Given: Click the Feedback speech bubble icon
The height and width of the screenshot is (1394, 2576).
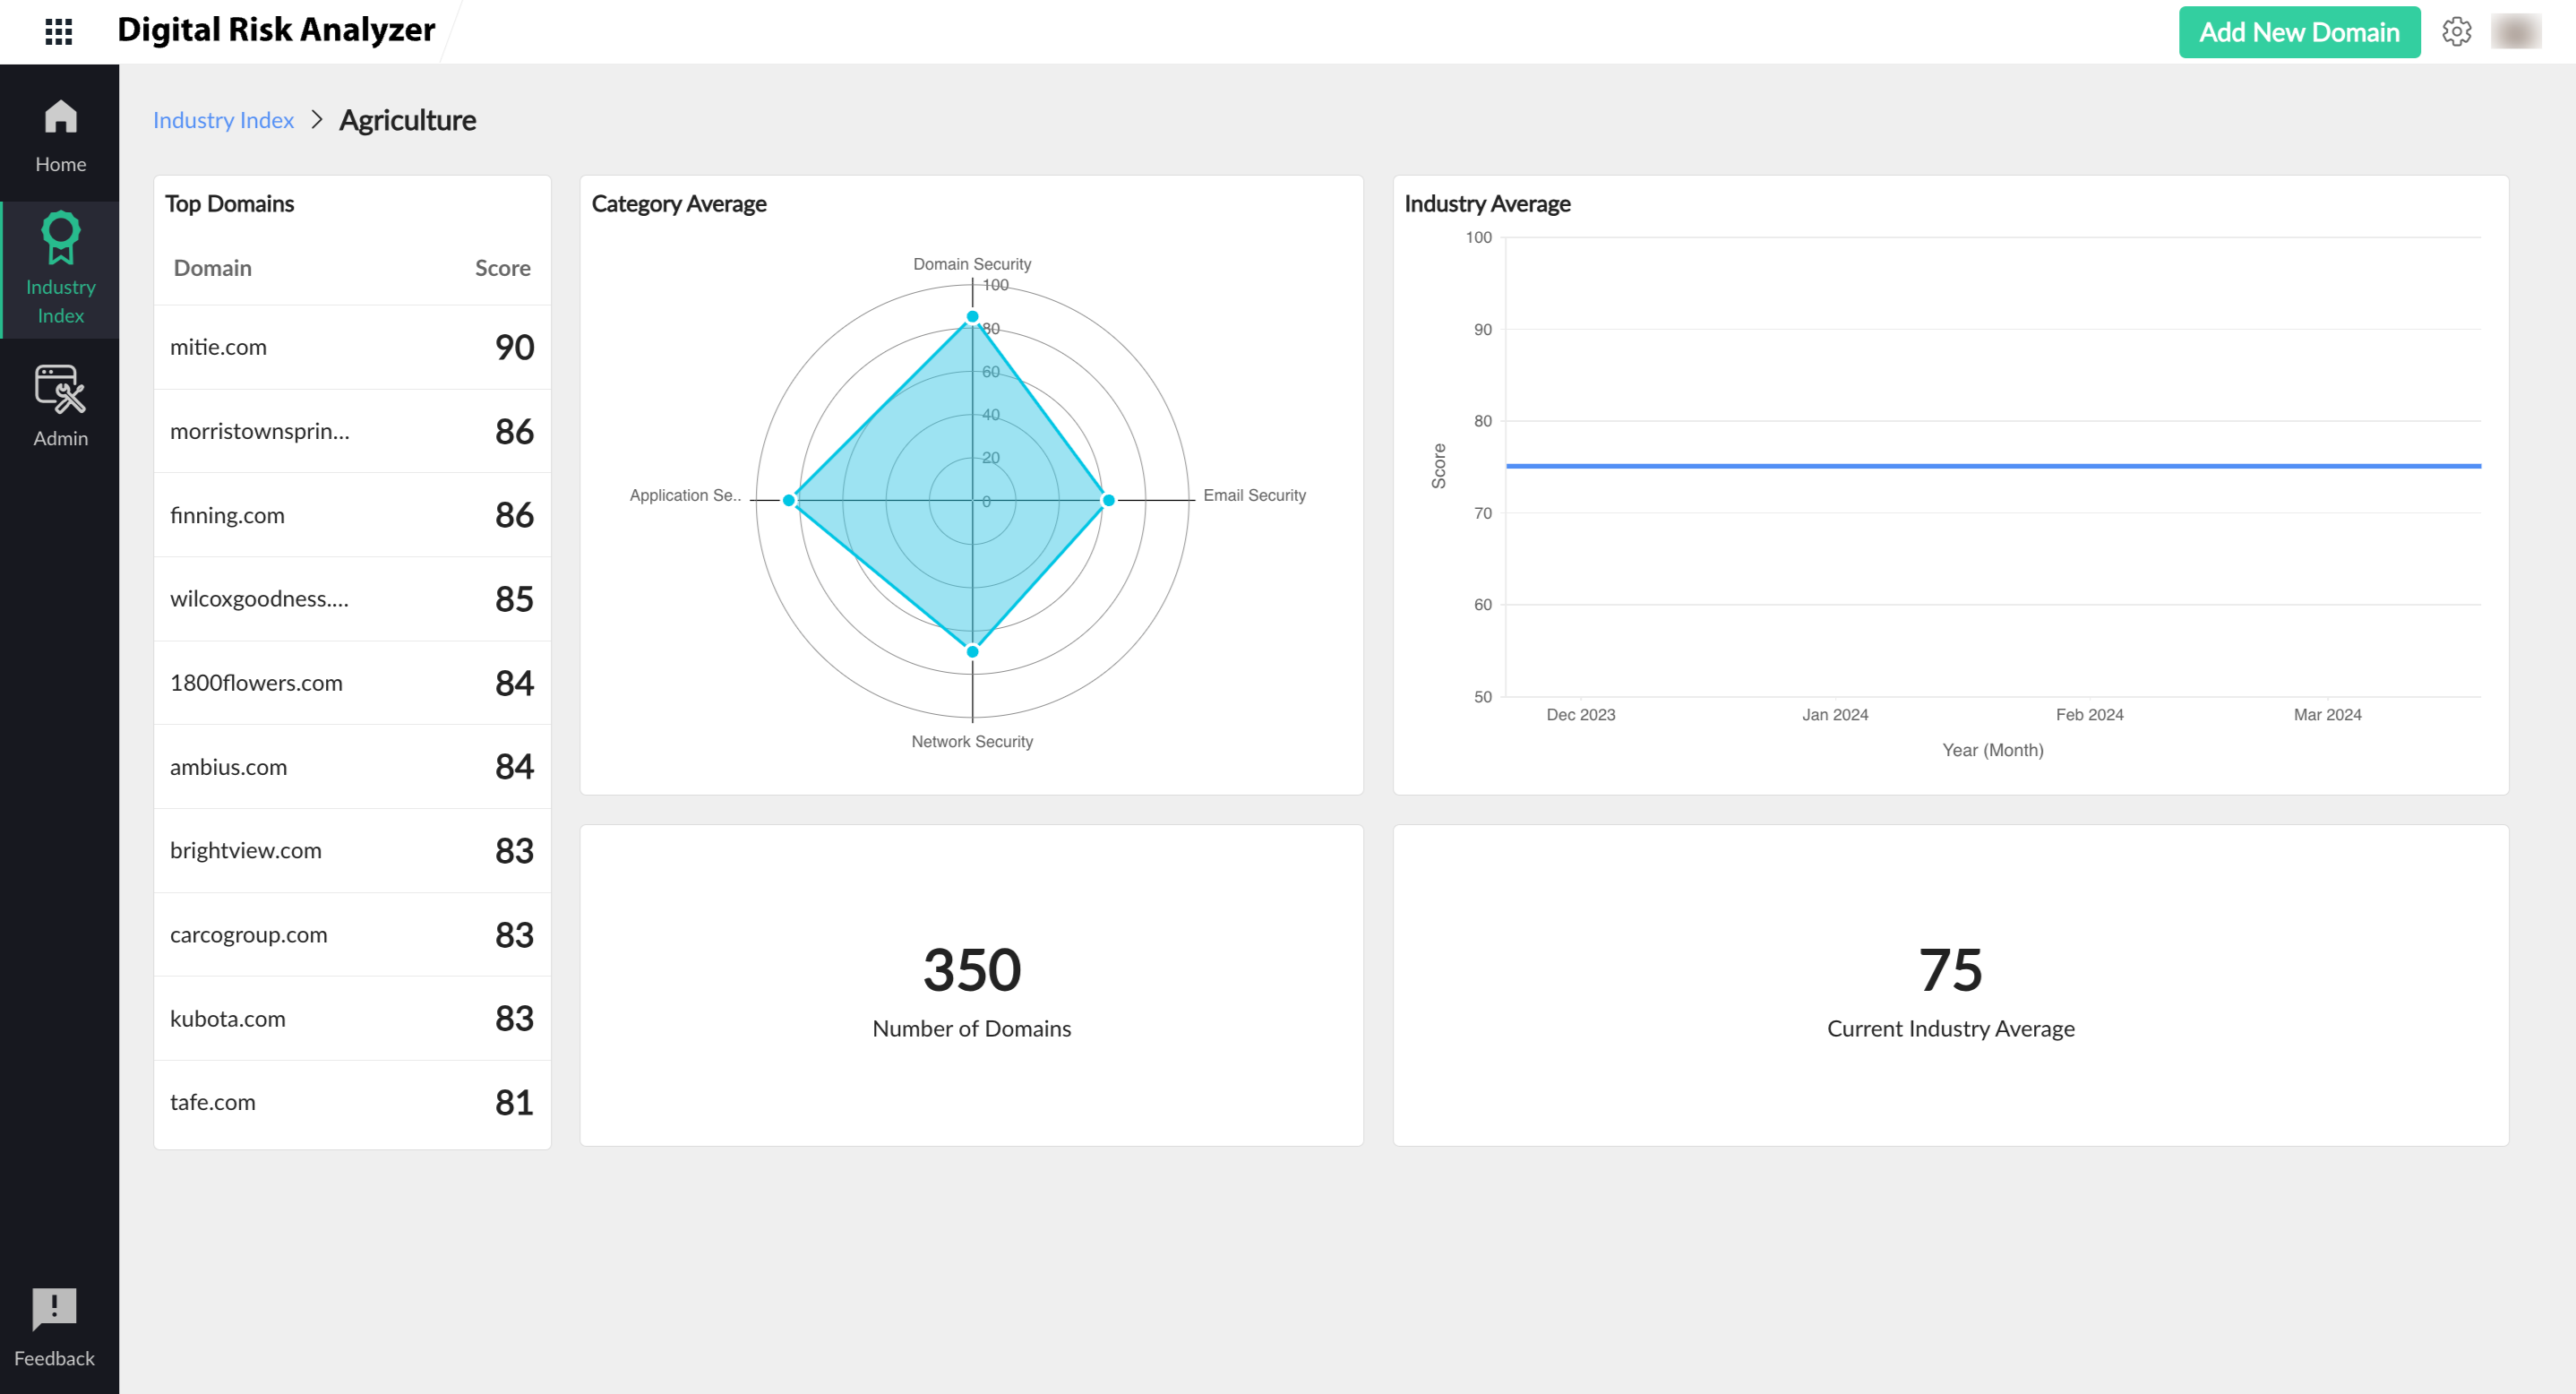Looking at the screenshot, I should tap(54, 1308).
